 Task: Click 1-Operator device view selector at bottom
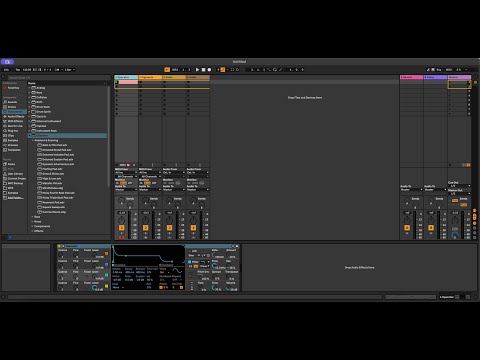[x=447, y=297]
